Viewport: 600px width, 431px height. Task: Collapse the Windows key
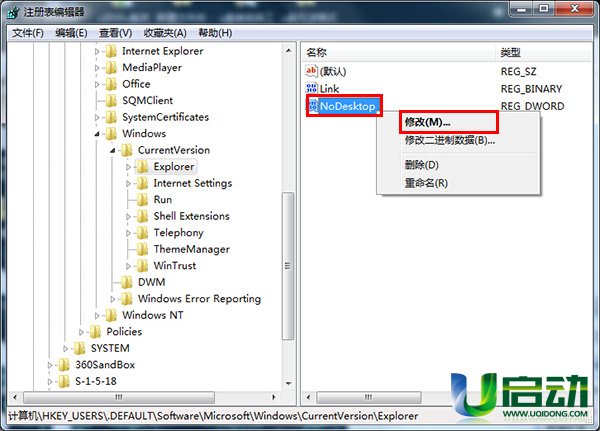(97, 134)
